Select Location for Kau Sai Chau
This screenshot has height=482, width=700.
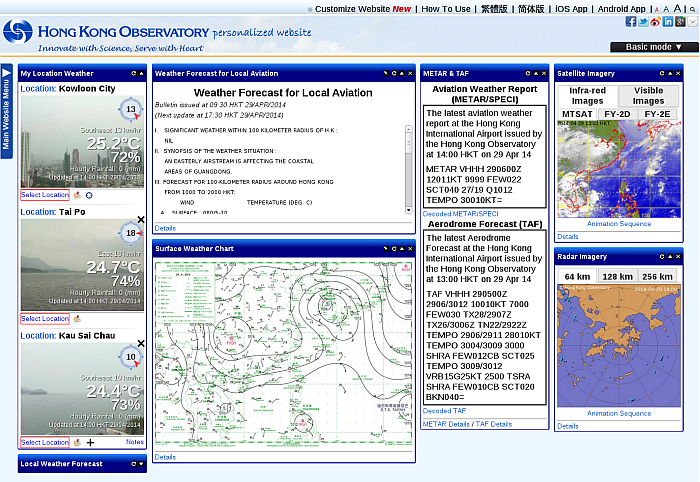pos(45,442)
